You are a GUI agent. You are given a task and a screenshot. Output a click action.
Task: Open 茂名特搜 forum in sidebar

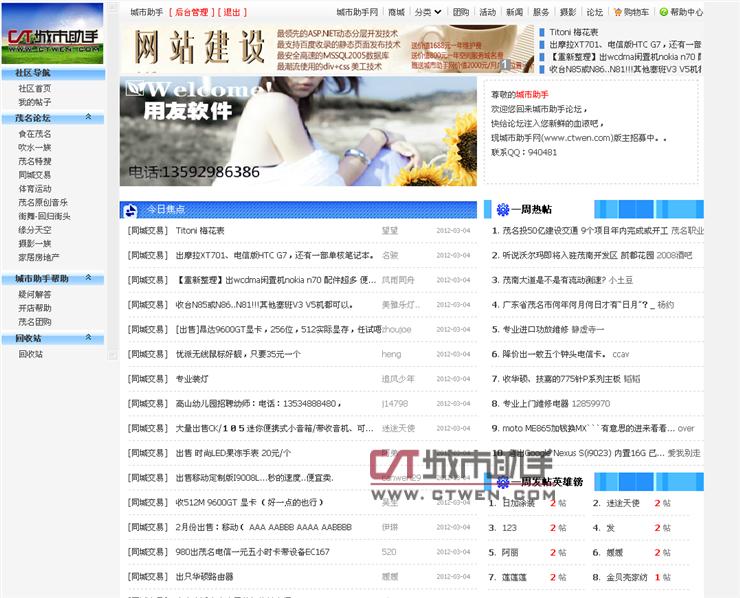click(x=34, y=161)
